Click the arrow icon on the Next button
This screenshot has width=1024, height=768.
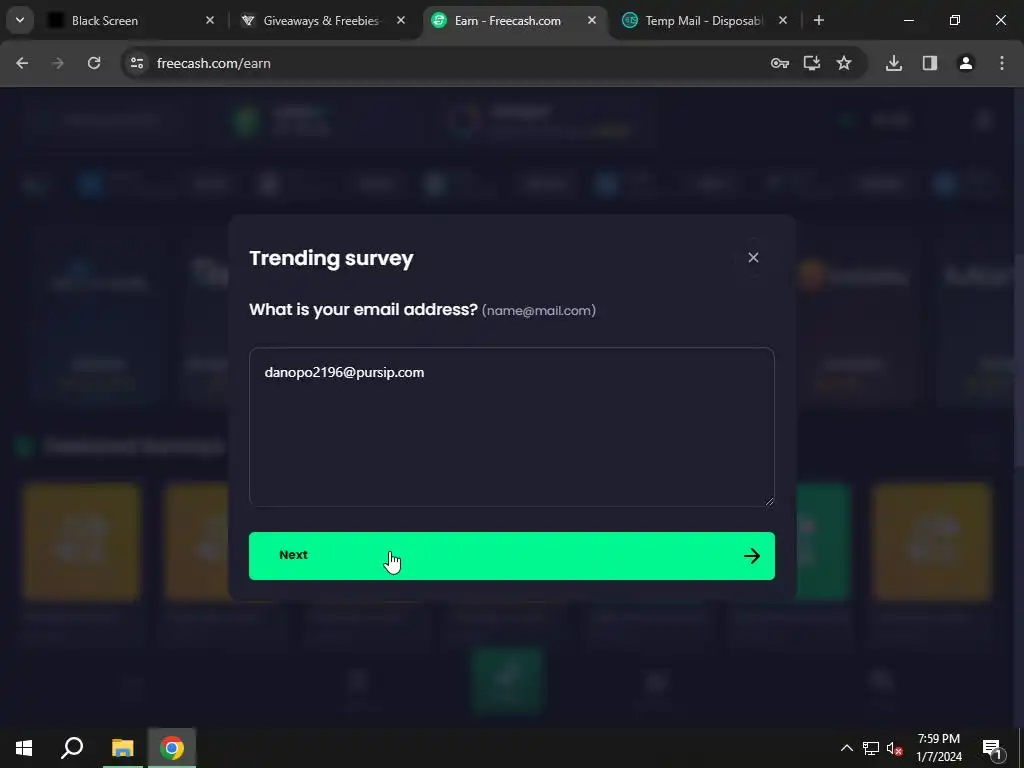click(752, 556)
